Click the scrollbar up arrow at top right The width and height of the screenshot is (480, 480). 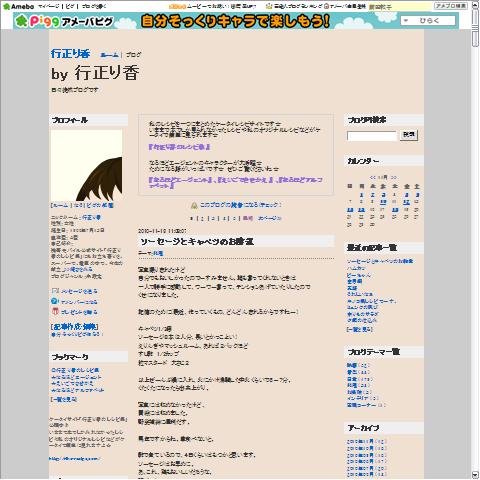coord(475,5)
